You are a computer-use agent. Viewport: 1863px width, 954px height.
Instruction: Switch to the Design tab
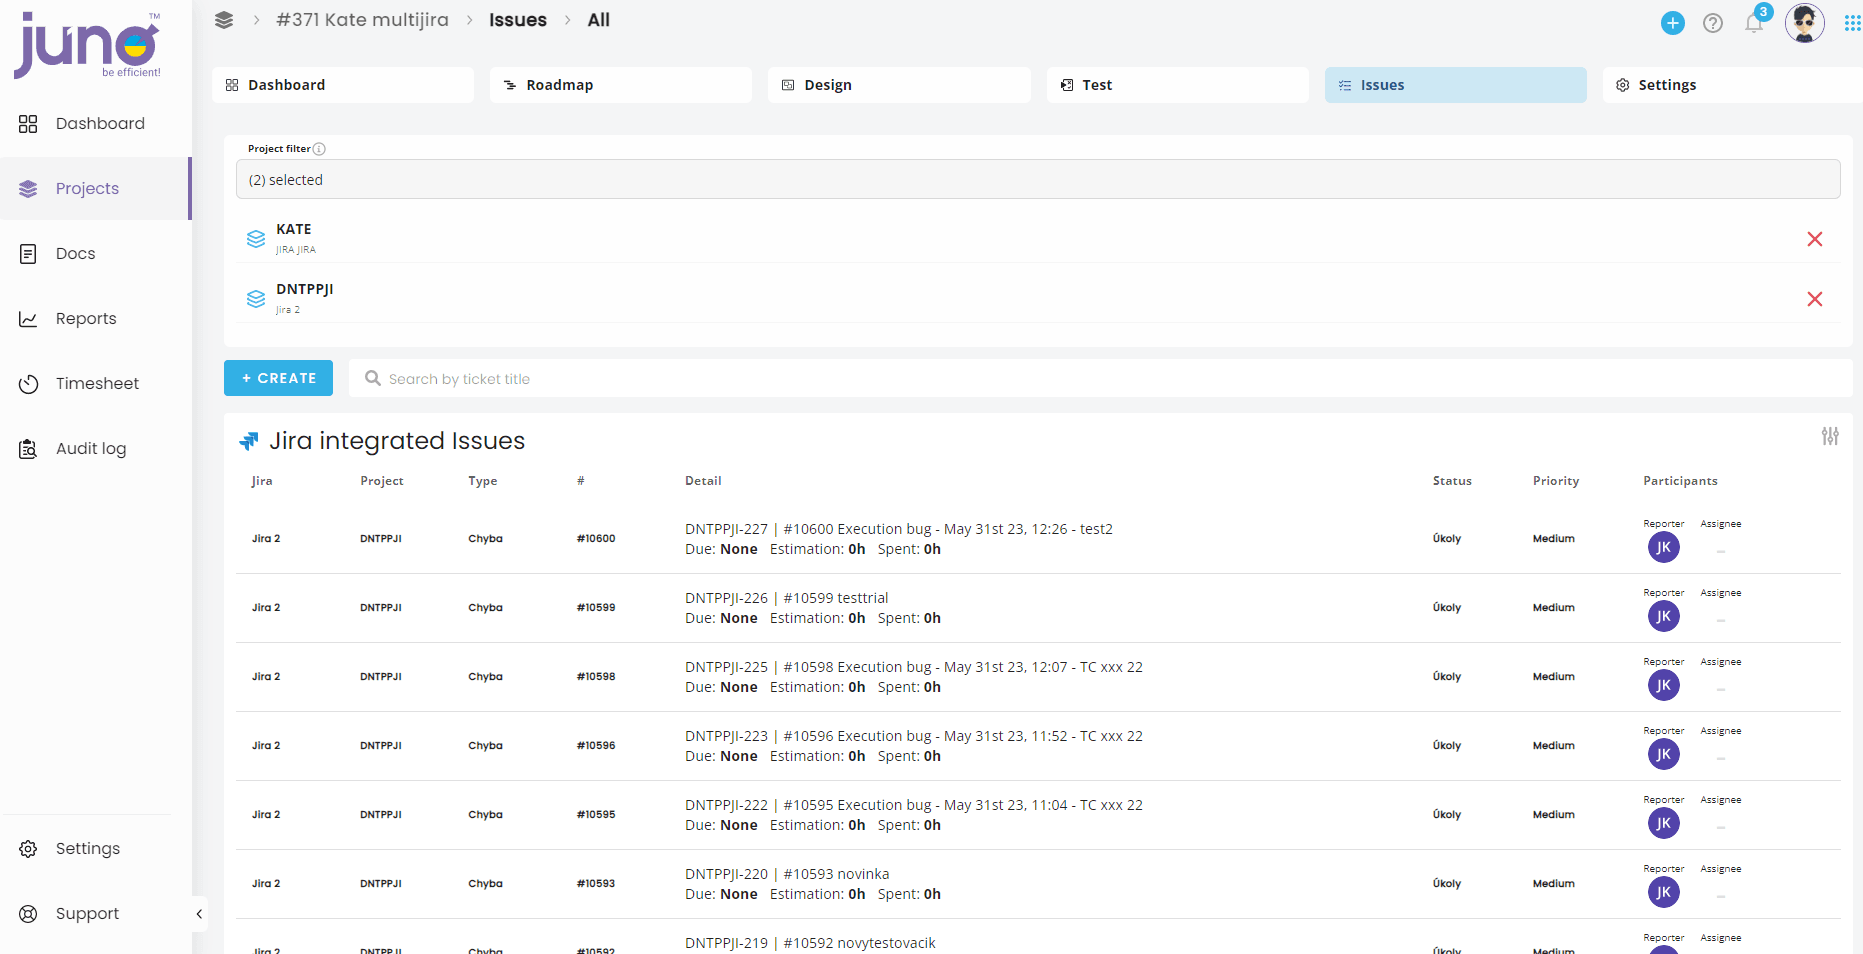coord(899,85)
